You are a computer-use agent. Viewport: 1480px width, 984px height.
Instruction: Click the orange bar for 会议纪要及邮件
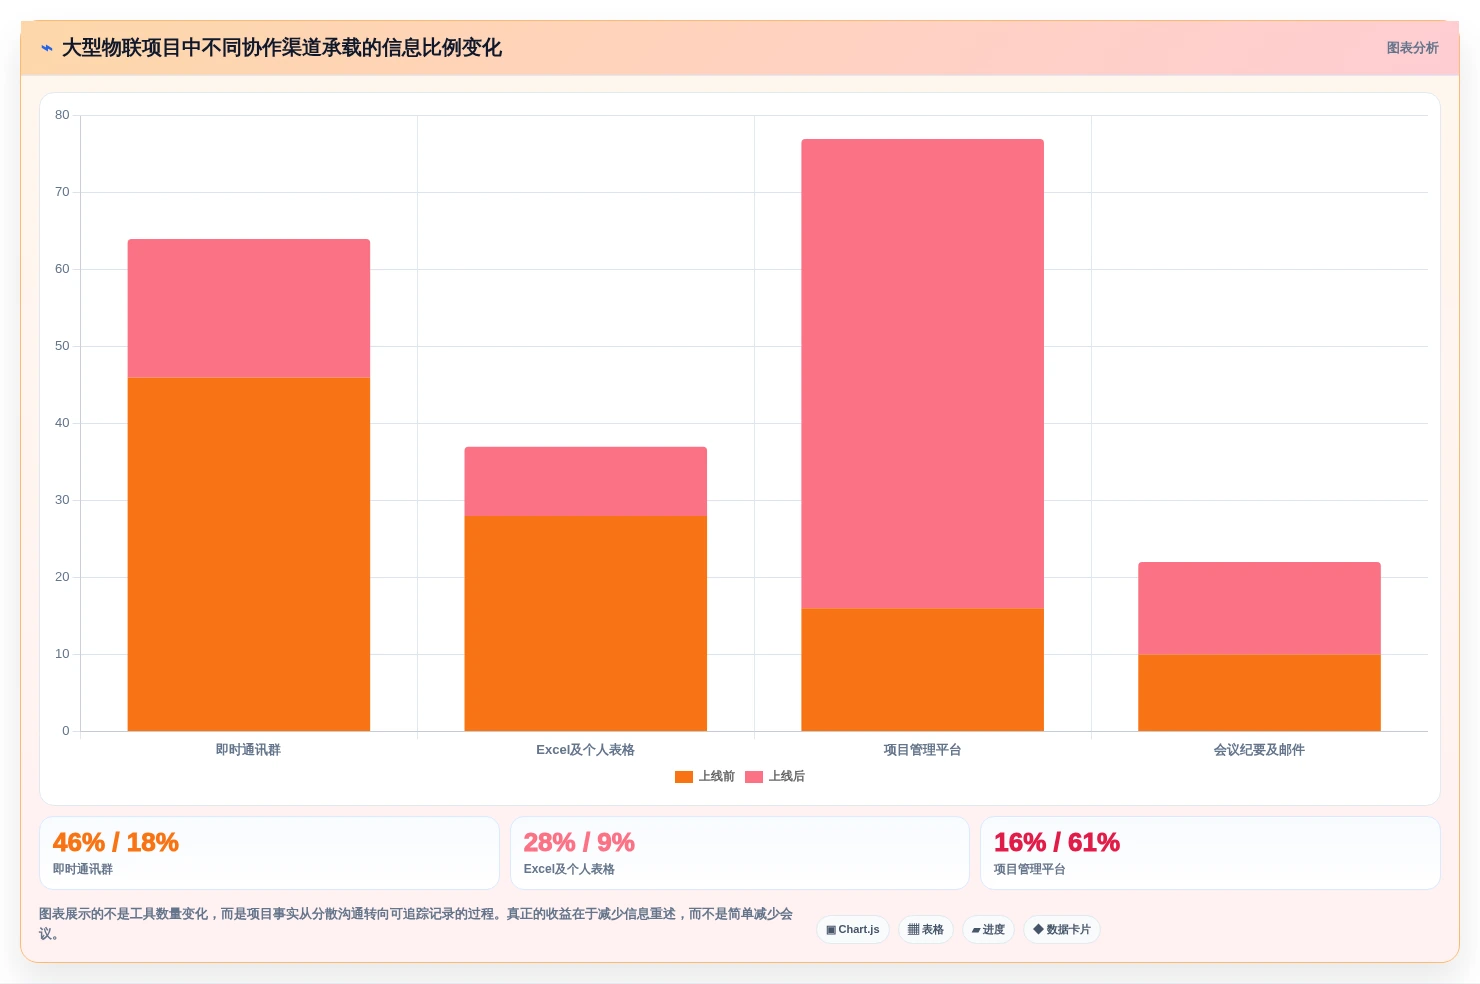[x=1260, y=692]
